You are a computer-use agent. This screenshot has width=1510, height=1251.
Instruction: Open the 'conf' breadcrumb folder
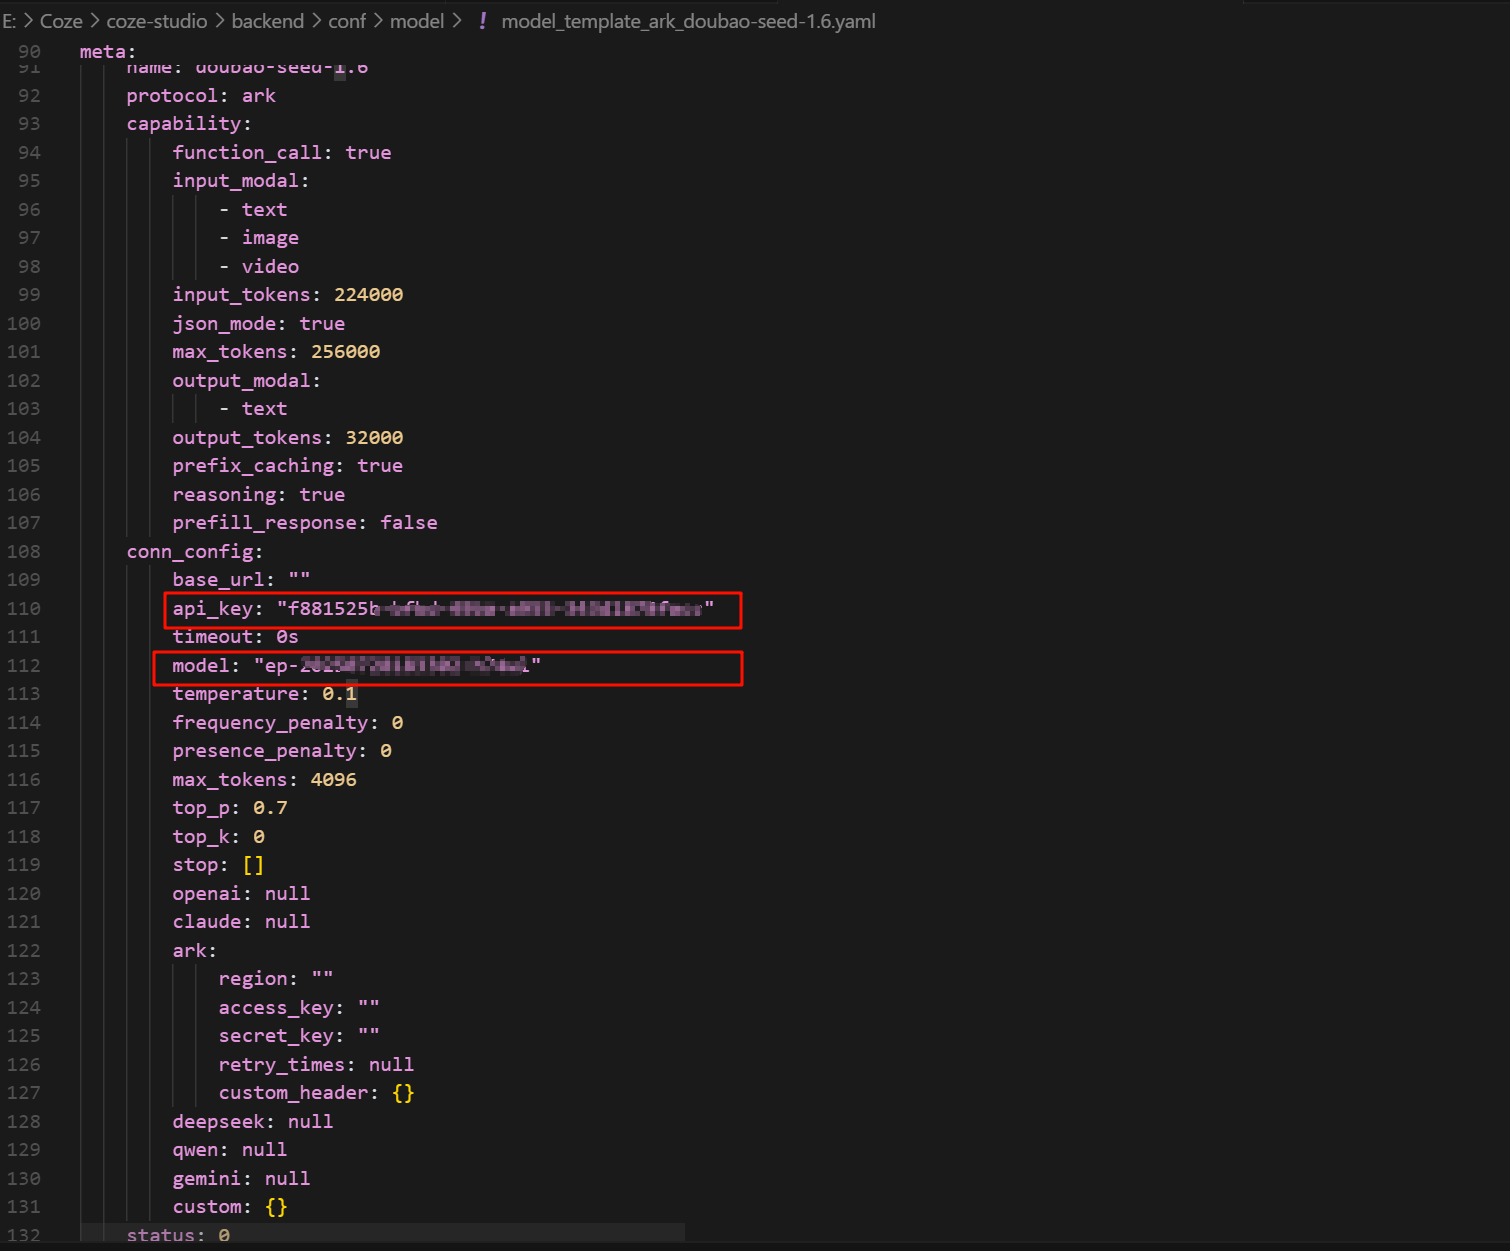[x=347, y=21]
